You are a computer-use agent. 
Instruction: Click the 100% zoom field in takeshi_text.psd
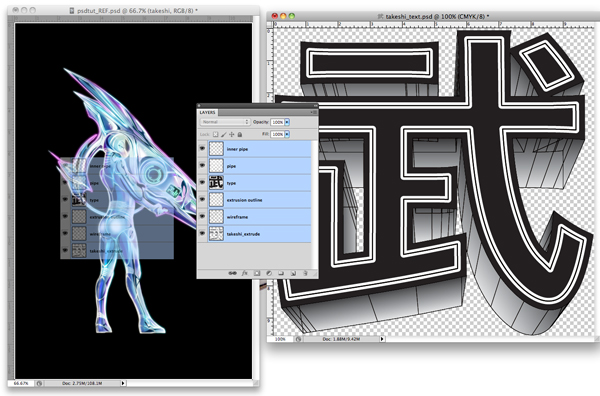280,339
